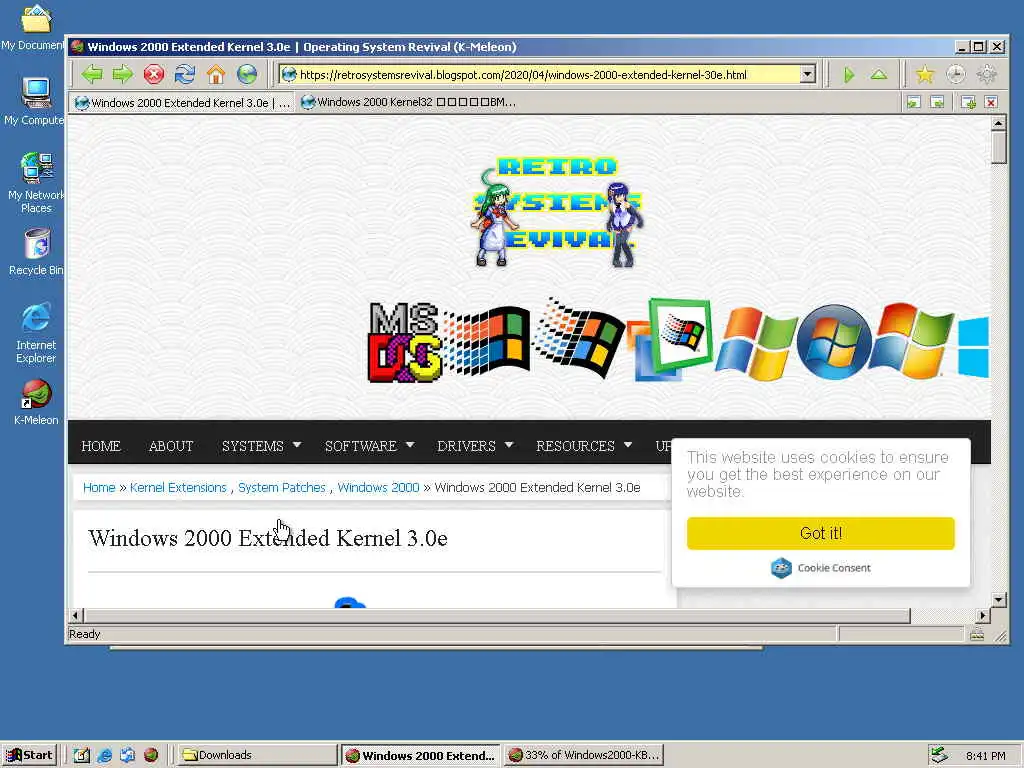Click the taskbar clock showing 8:41 PM

click(x=985, y=756)
